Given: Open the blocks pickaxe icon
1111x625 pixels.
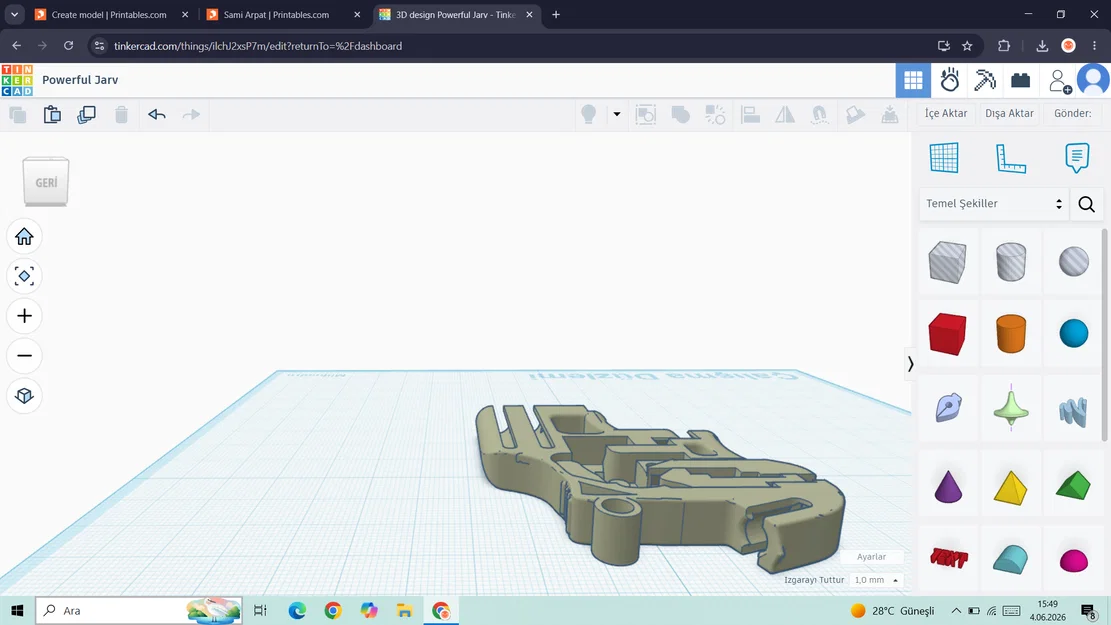Looking at the screenshot, I should point(985,80).
